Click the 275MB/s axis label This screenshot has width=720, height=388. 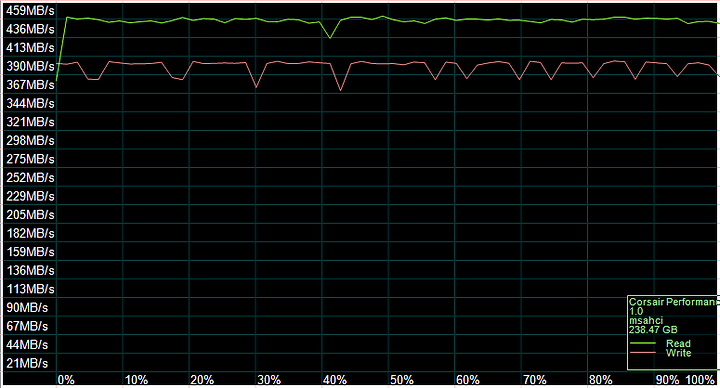[30, 159]
